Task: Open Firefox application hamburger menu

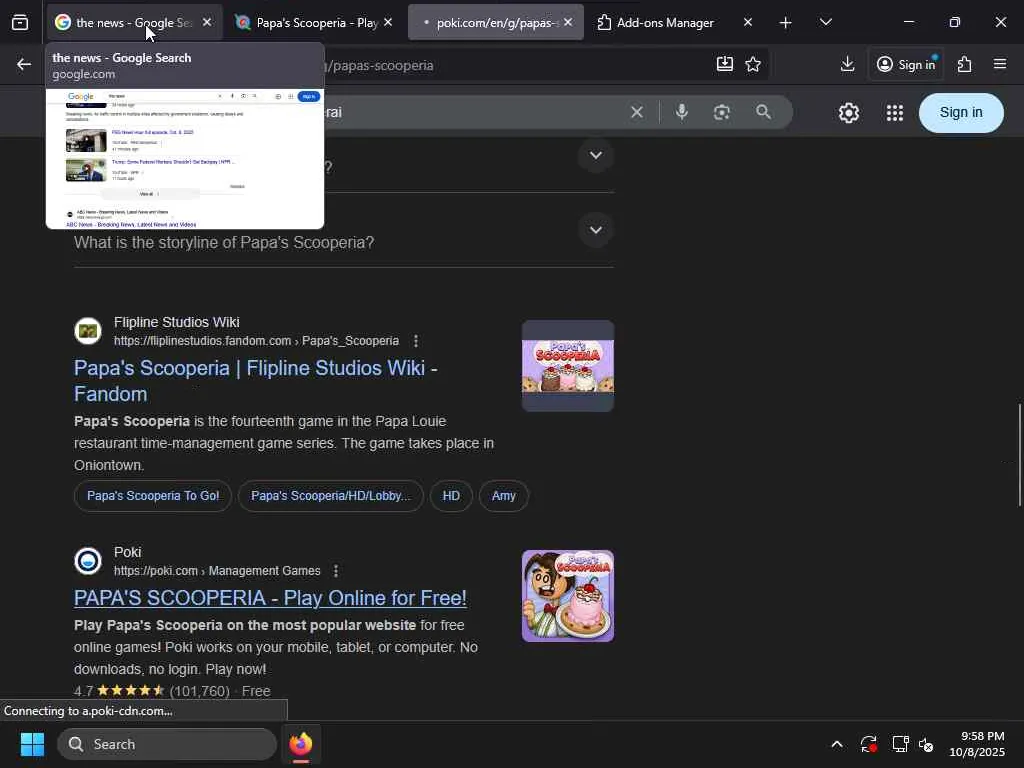Action: click(x=1000, y=64)
